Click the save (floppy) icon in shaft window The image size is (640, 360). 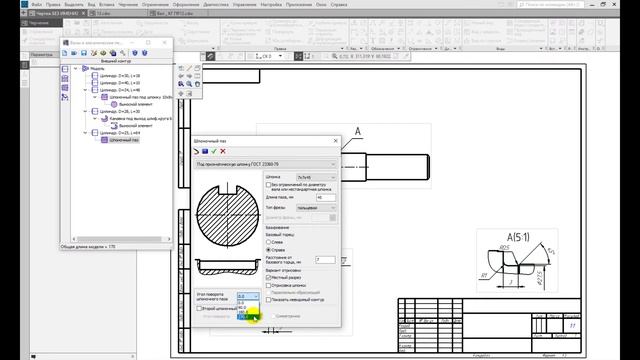[x=84, y=53]
